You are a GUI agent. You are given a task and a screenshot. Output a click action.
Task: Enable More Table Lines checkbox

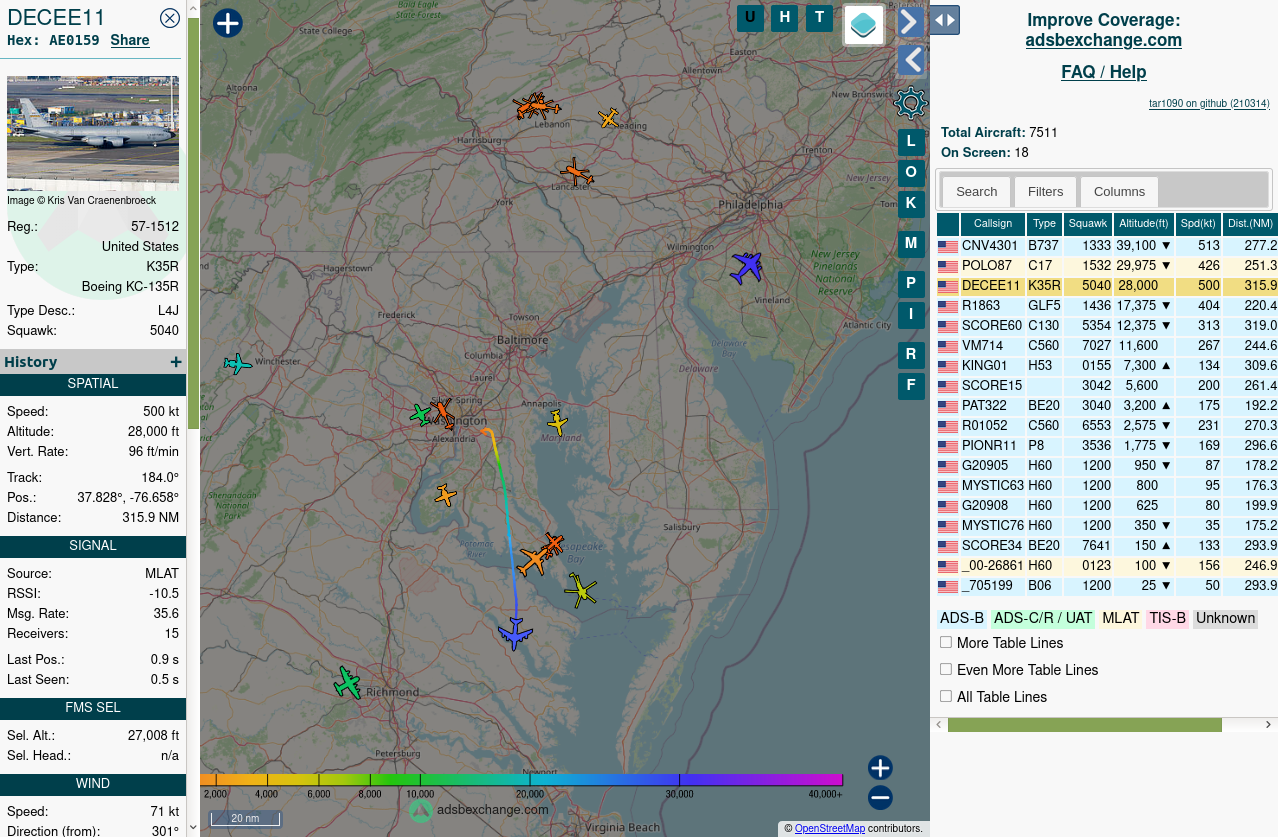[946, 642]
